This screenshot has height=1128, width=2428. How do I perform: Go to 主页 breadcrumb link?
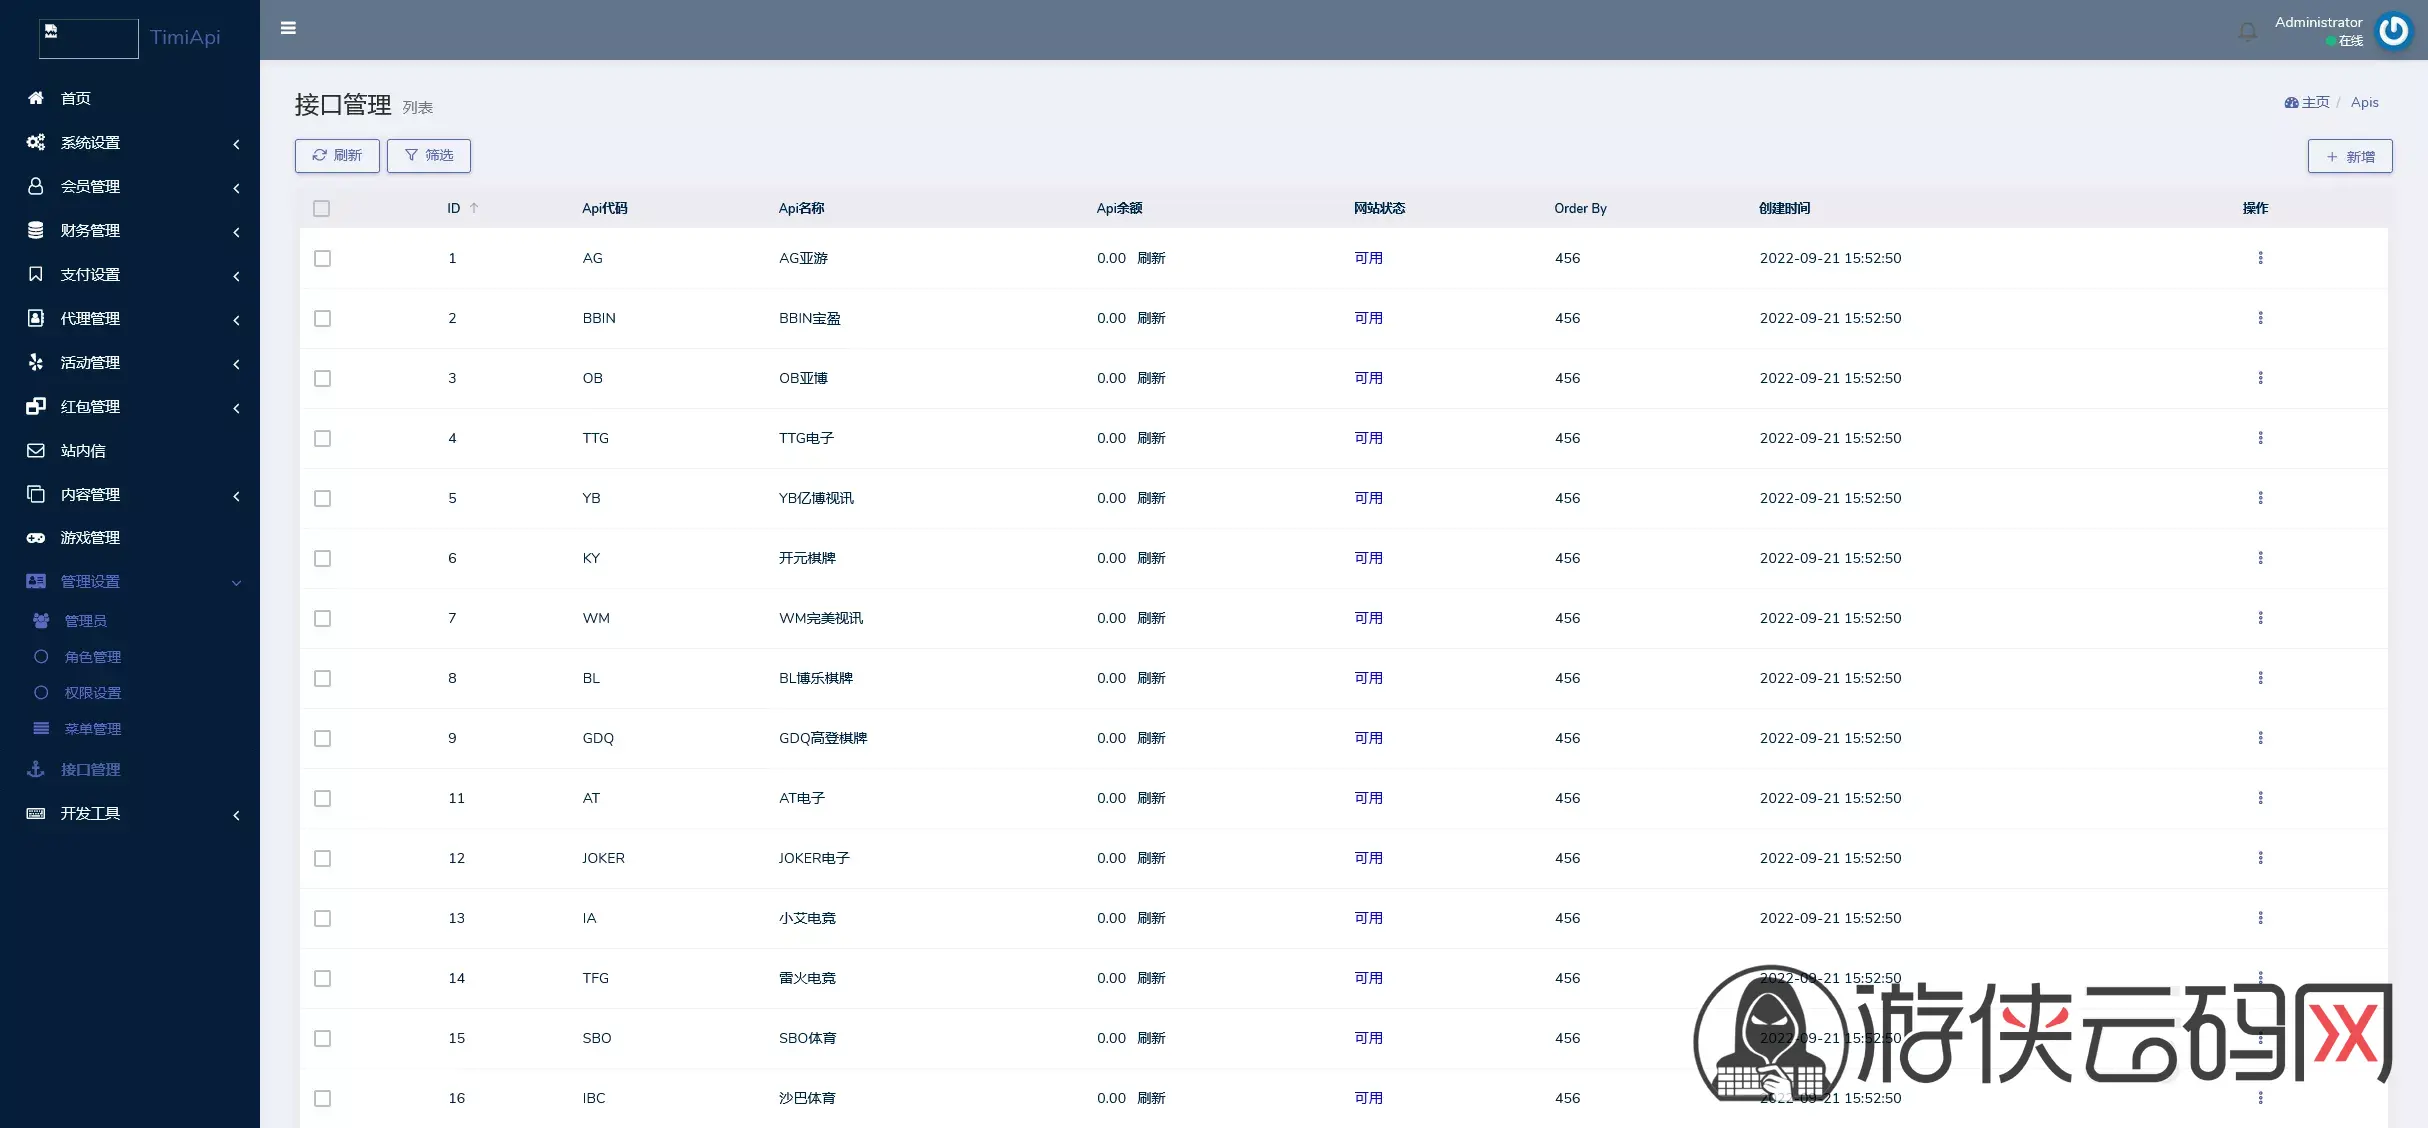pyautogui.click(x=2308, y=102)
